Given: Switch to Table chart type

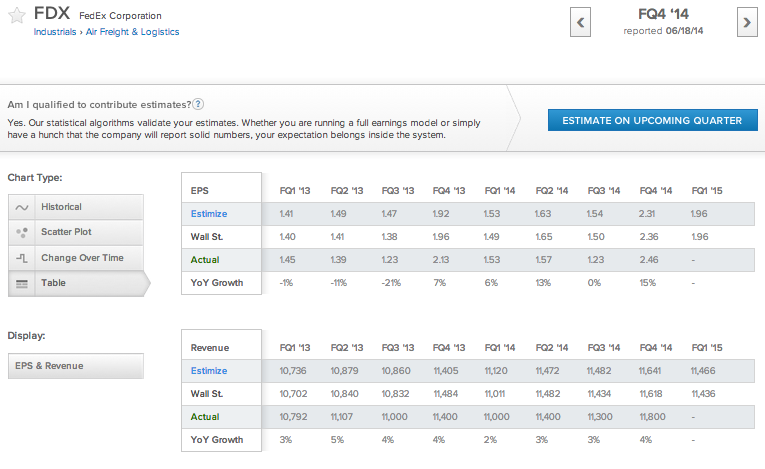Looking at the screenshot, I should (x=78, y=283).
